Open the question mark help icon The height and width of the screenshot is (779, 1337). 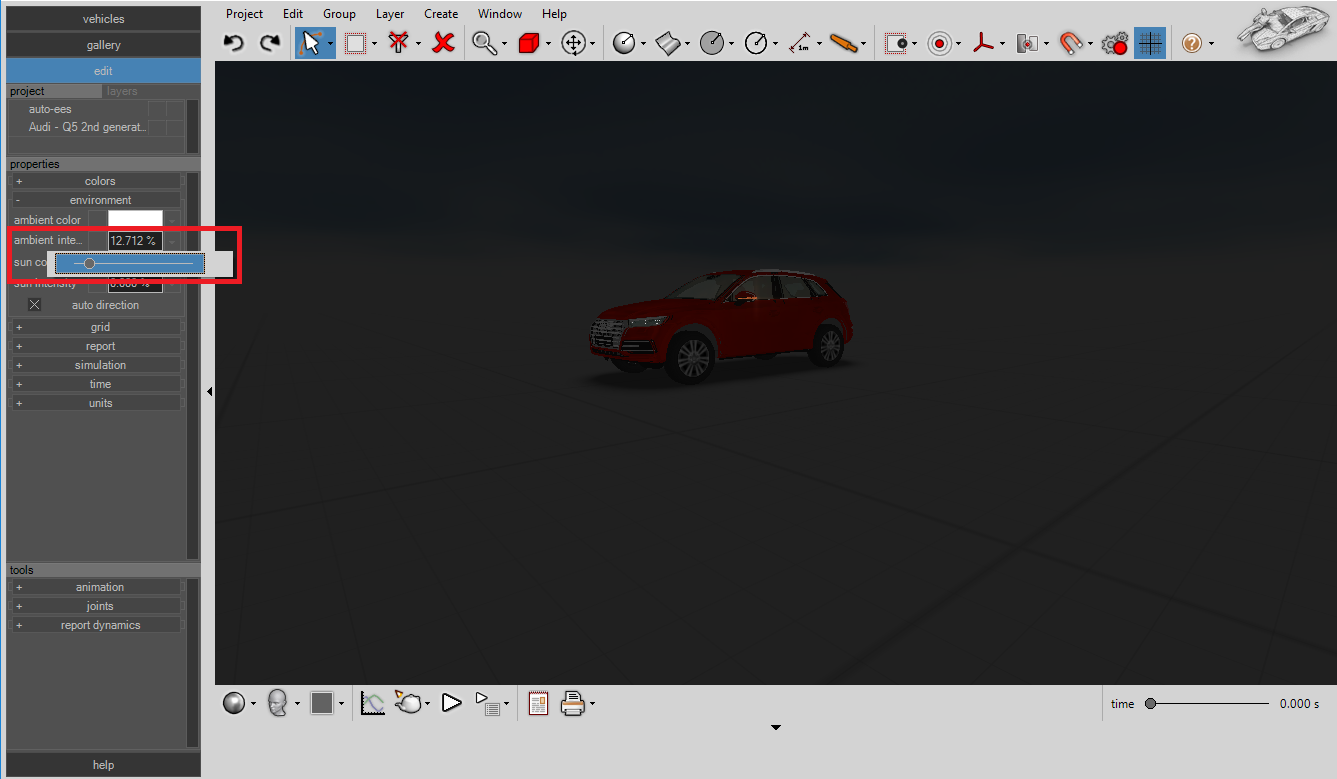[1191, 43]
